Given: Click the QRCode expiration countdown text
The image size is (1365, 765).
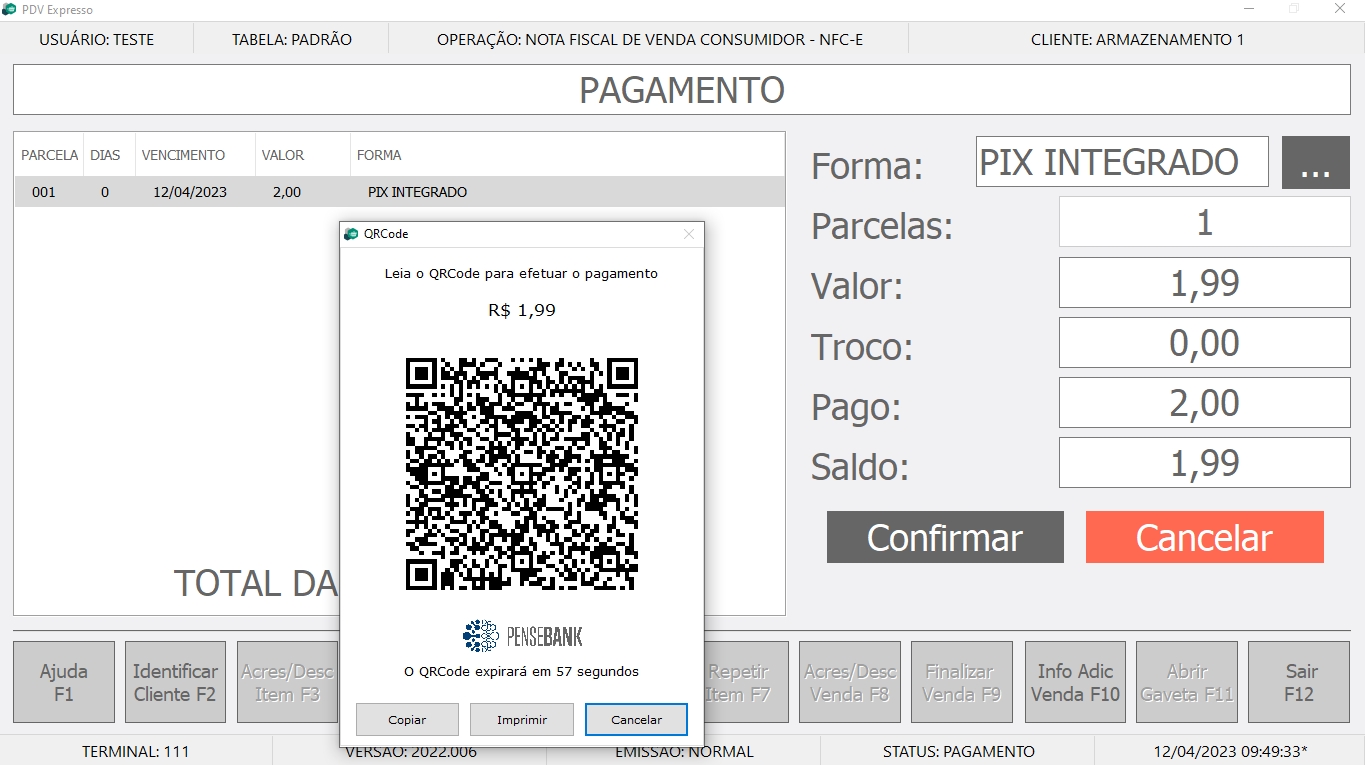Looking at the screenshot, I should click(521, 671).
